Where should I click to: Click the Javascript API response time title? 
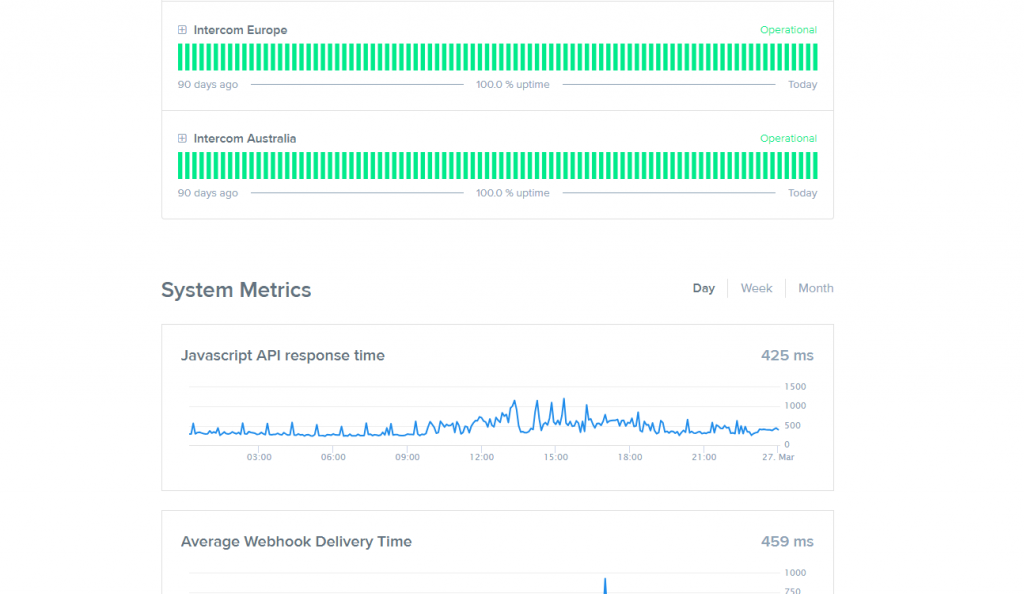pyautogui.click(x=282, y=355)
